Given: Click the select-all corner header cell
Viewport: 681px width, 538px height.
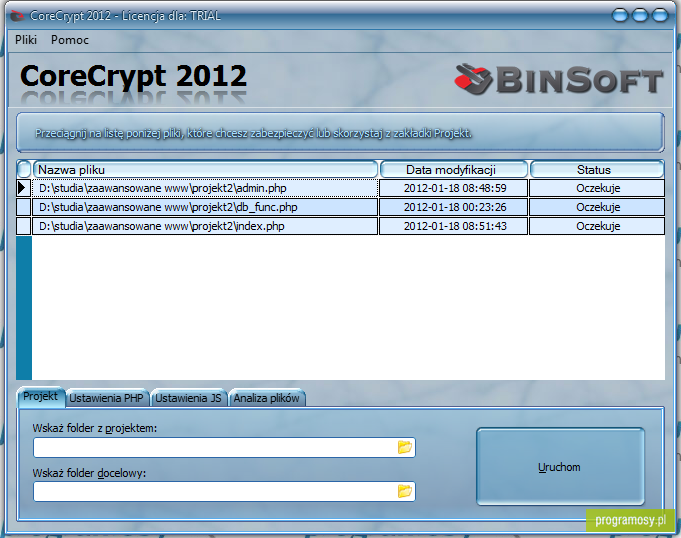Looking at the screenshot, I should pos(24,169).
